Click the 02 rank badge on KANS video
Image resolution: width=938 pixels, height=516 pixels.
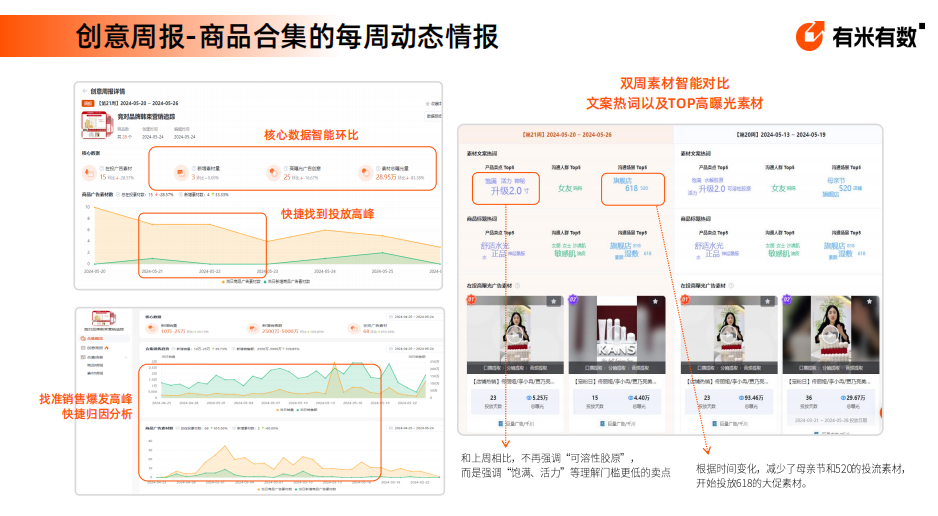coord(573,299)
